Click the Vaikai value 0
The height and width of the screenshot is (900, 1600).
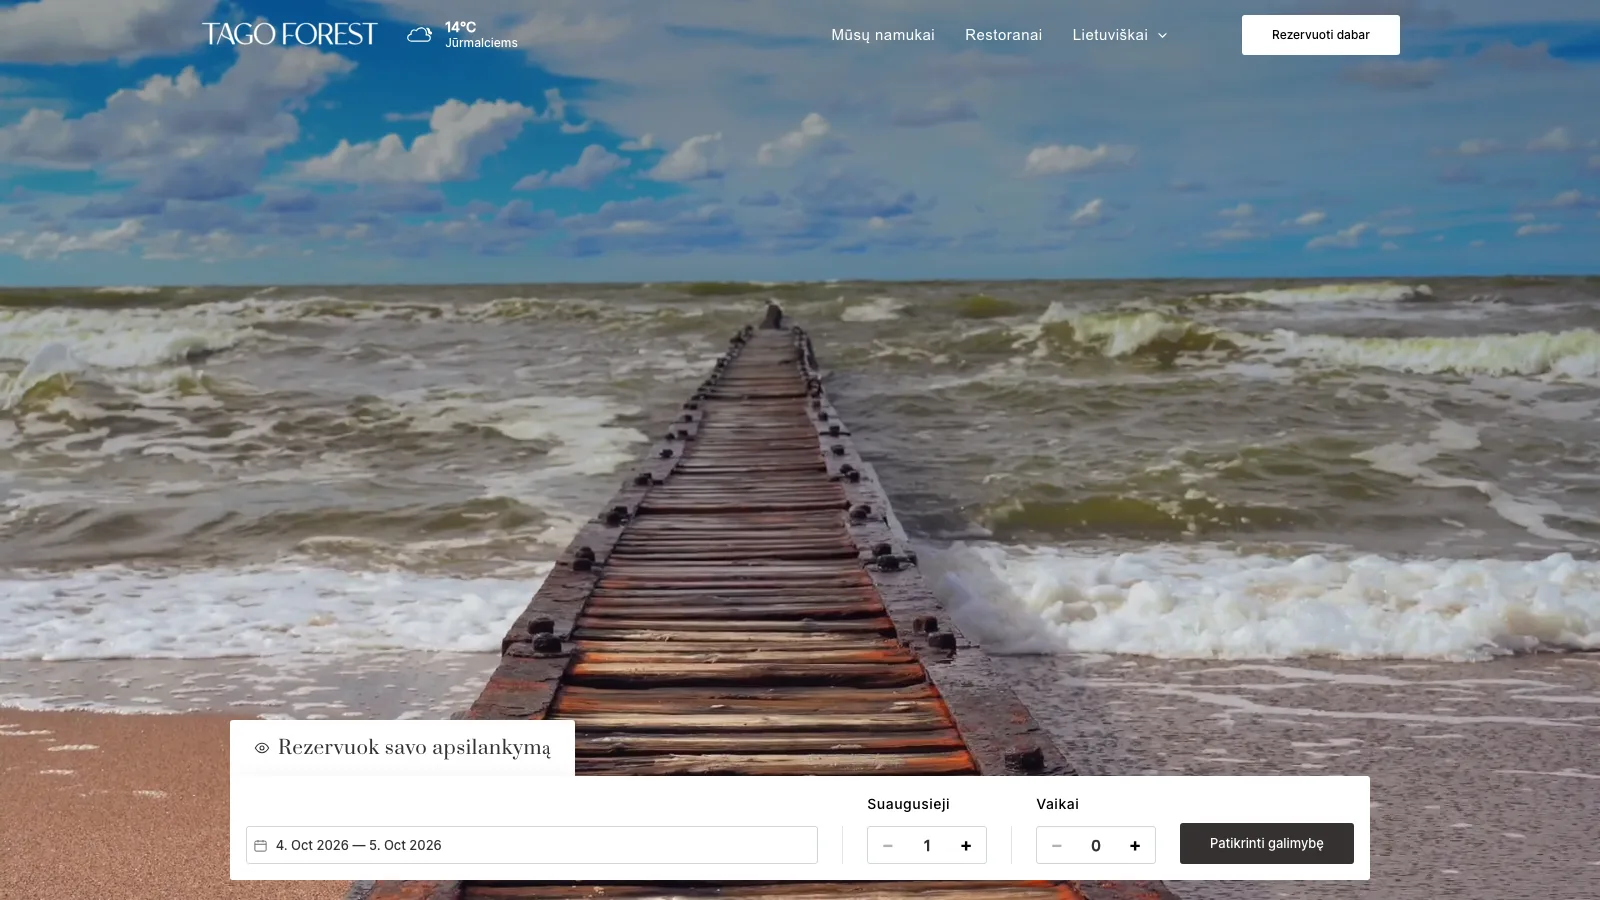click(1096, 846)
